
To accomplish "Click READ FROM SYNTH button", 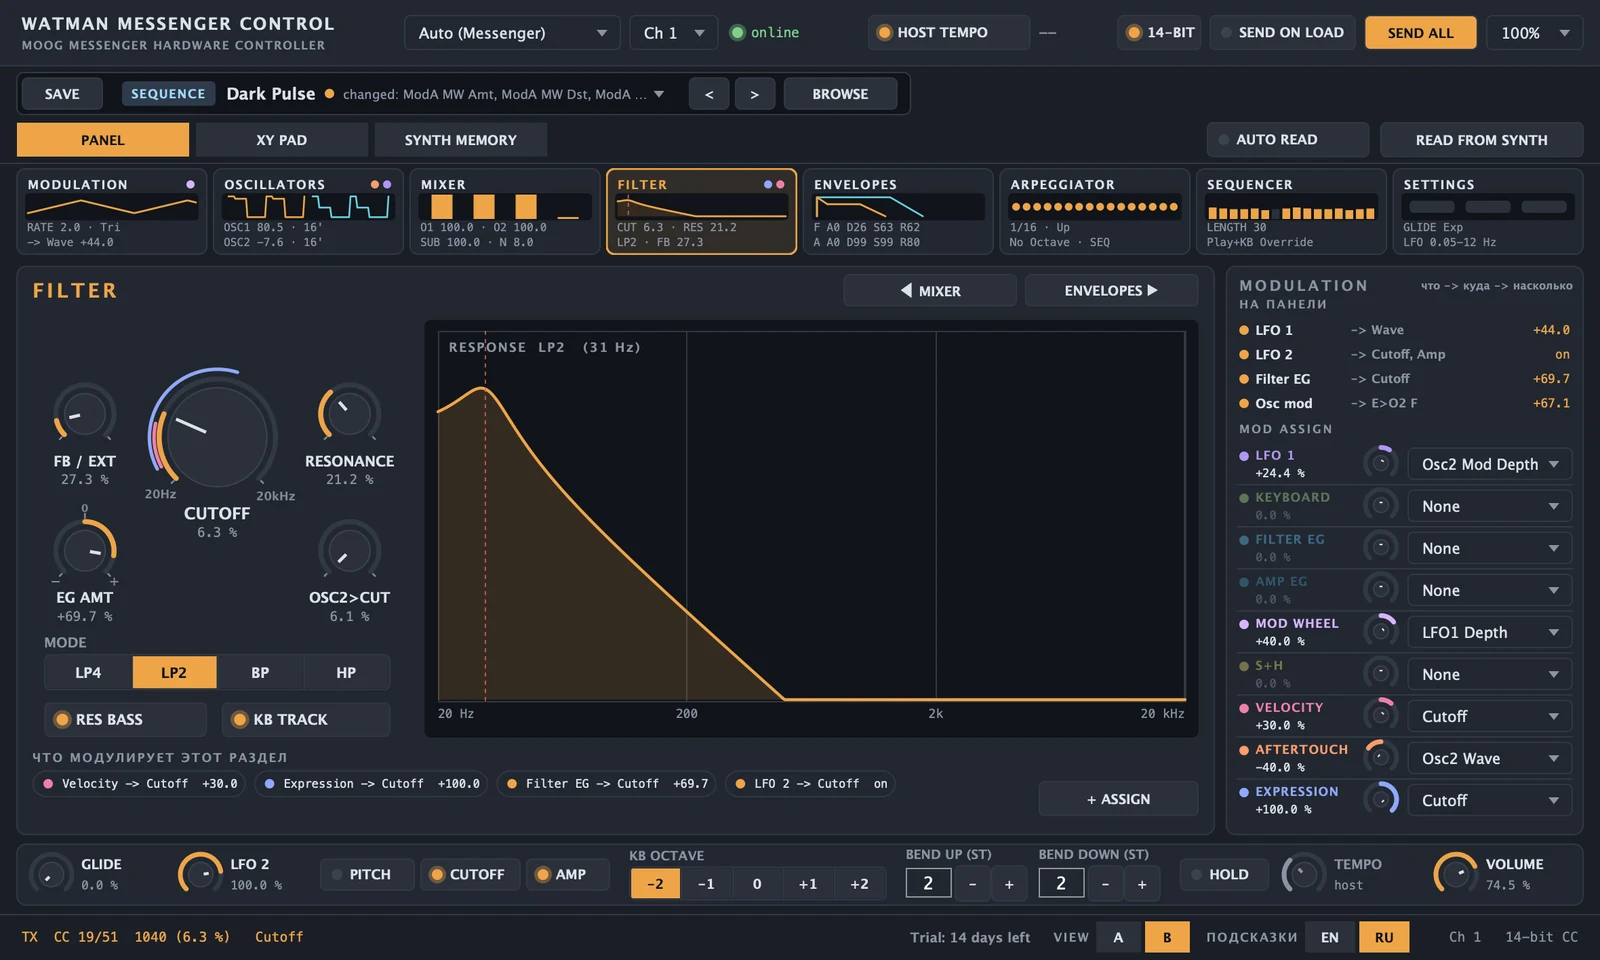I will [x=1481, y=140].
